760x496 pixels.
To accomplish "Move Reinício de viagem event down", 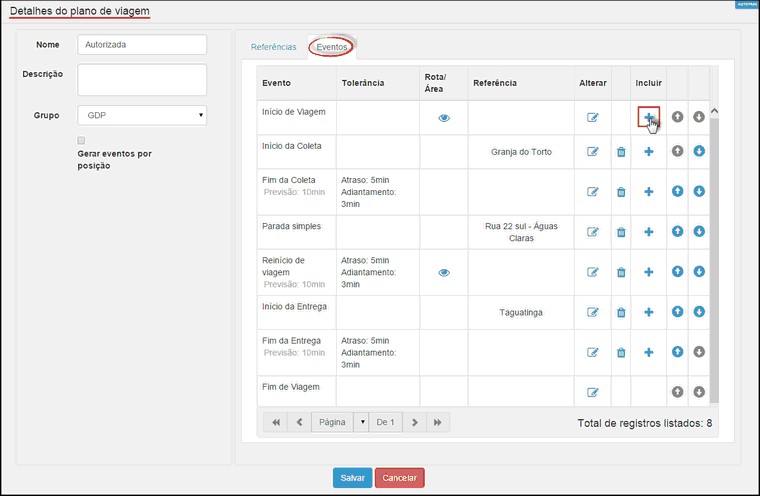I will (698, 272).
